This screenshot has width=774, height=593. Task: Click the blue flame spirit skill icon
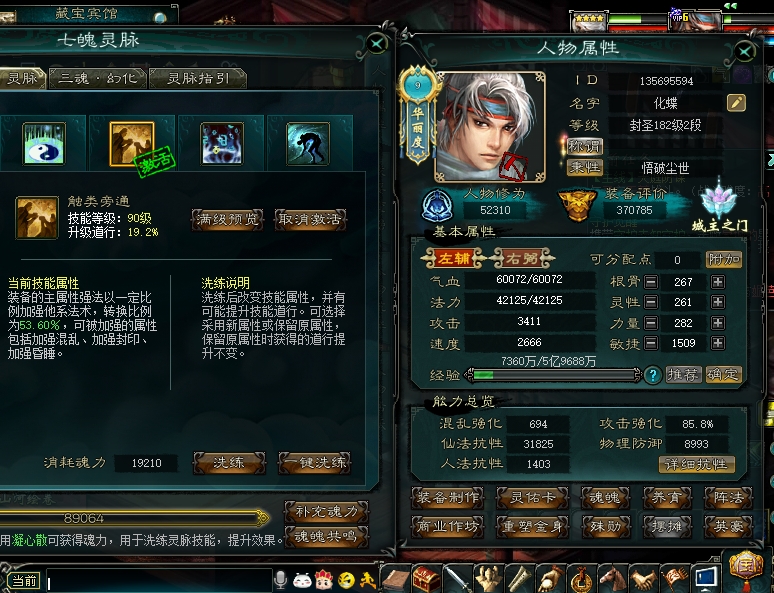click(222, 143)
